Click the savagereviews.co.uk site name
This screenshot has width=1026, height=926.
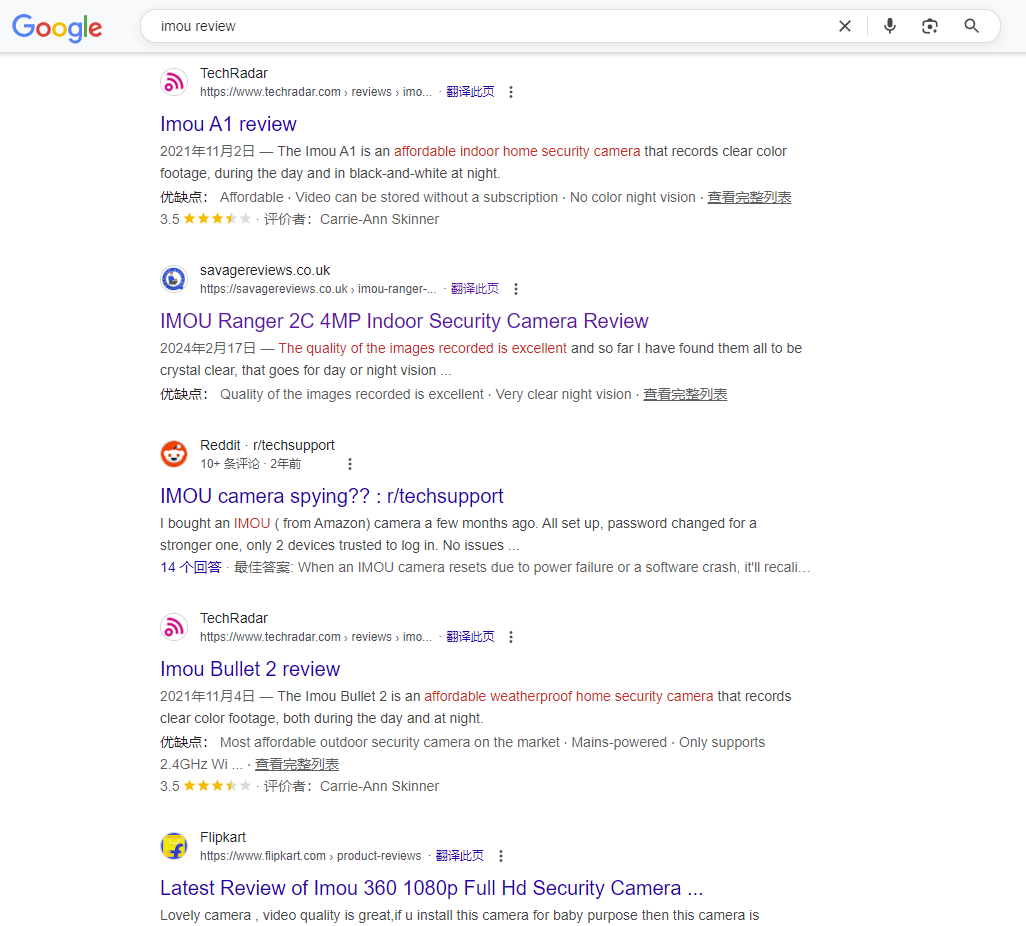(265, 270)
